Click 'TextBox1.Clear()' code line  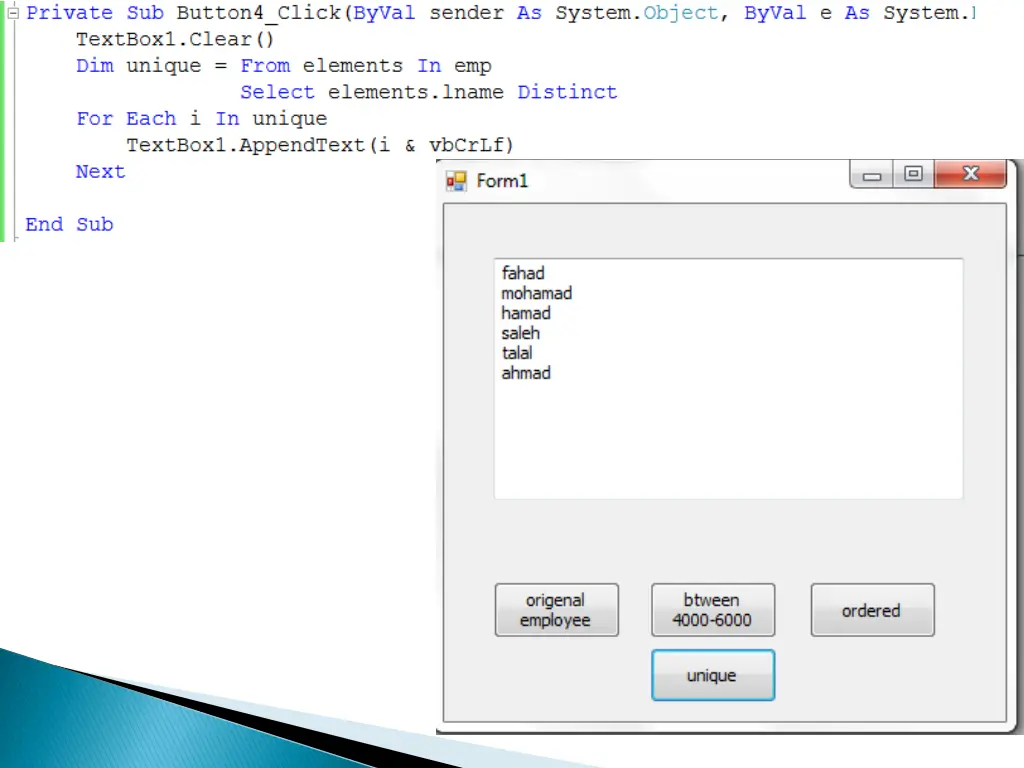(175, 39)
